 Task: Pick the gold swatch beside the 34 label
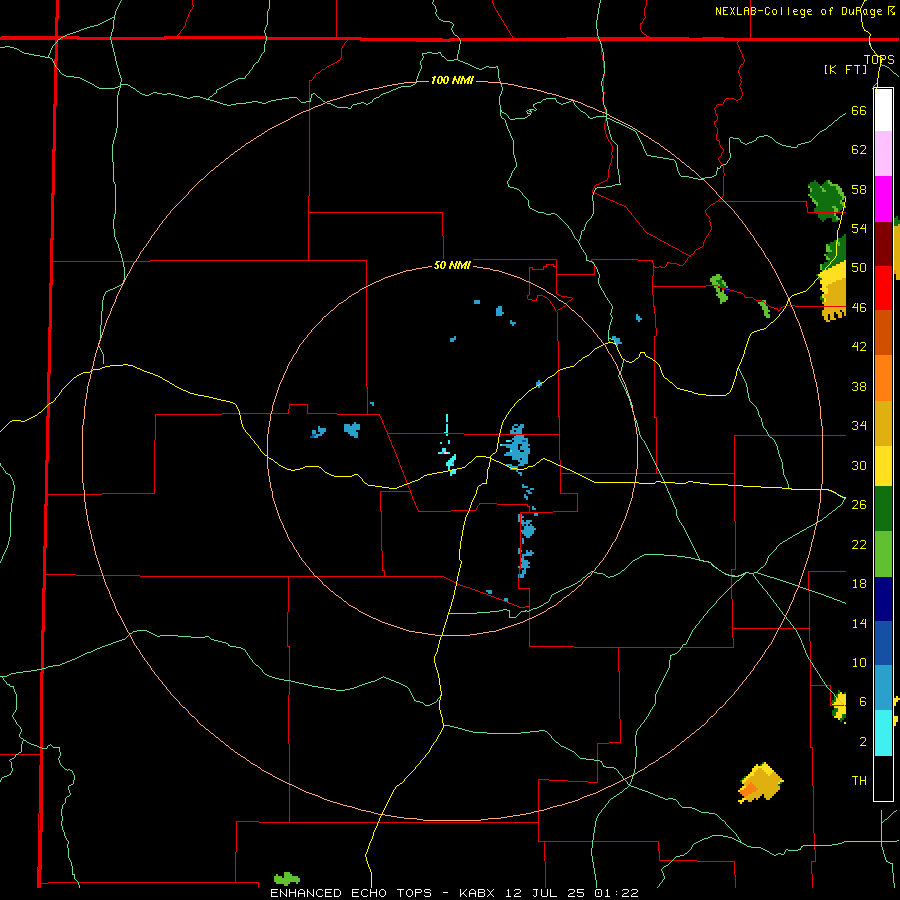[x=883, y=423]
